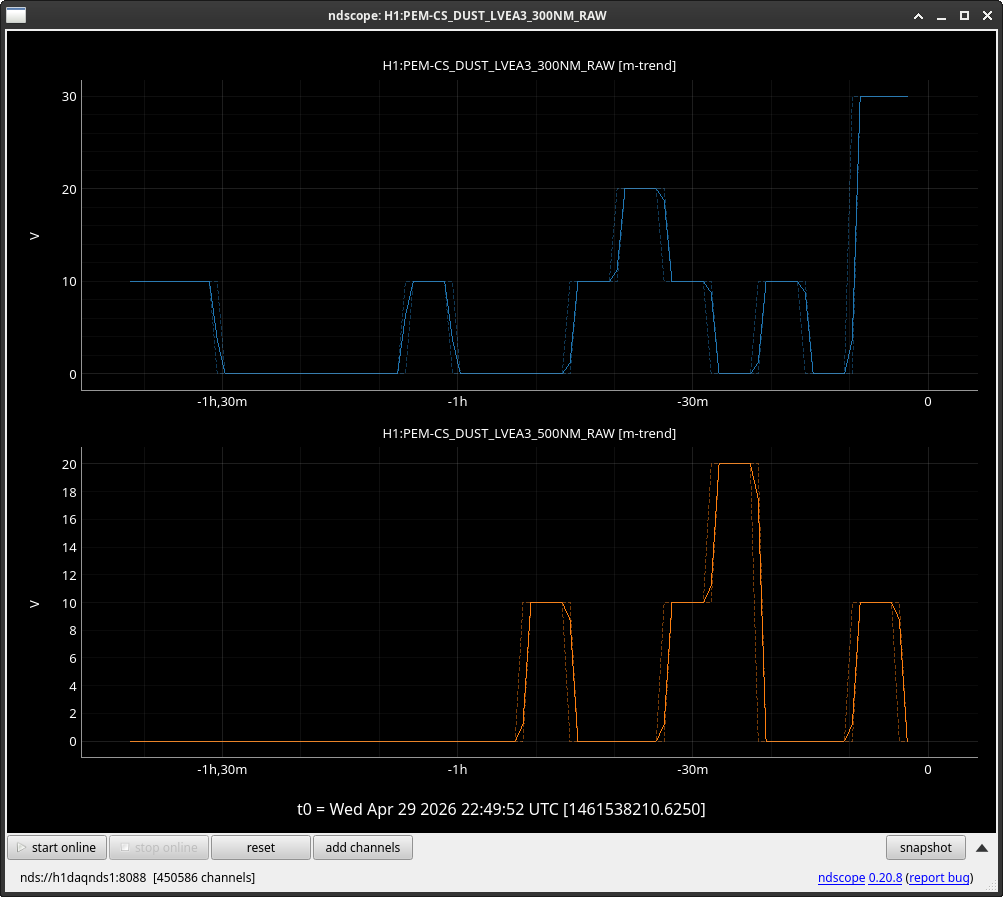The image size is (1003, 897).
Task: Click the reset button
Action: click(261, 848)
